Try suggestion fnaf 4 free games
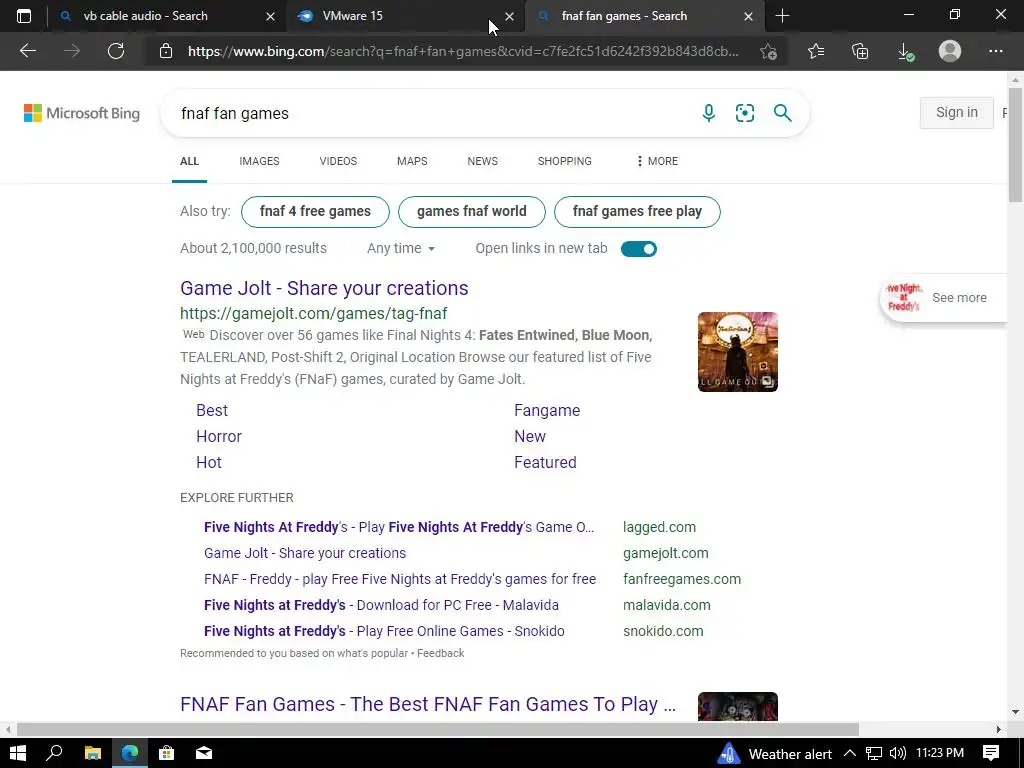 point(315,212)
